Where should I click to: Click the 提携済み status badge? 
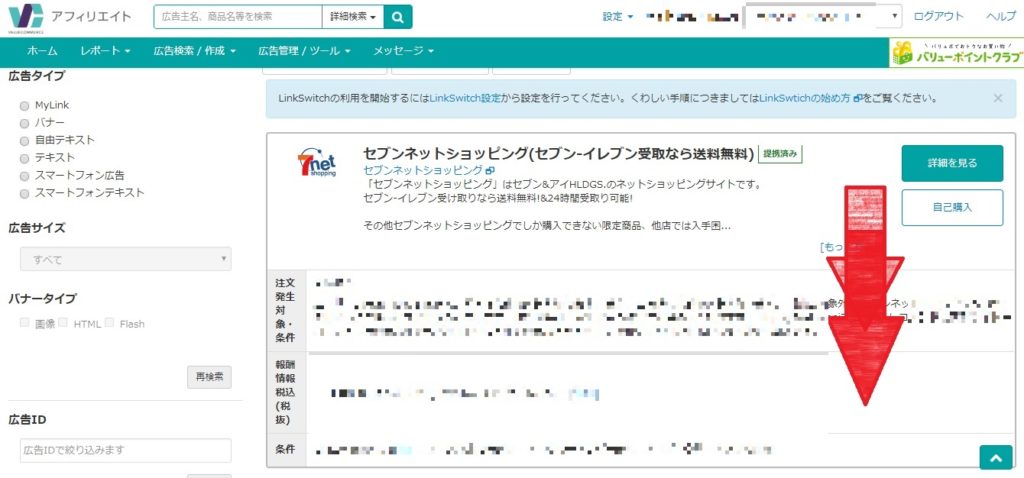780,154
